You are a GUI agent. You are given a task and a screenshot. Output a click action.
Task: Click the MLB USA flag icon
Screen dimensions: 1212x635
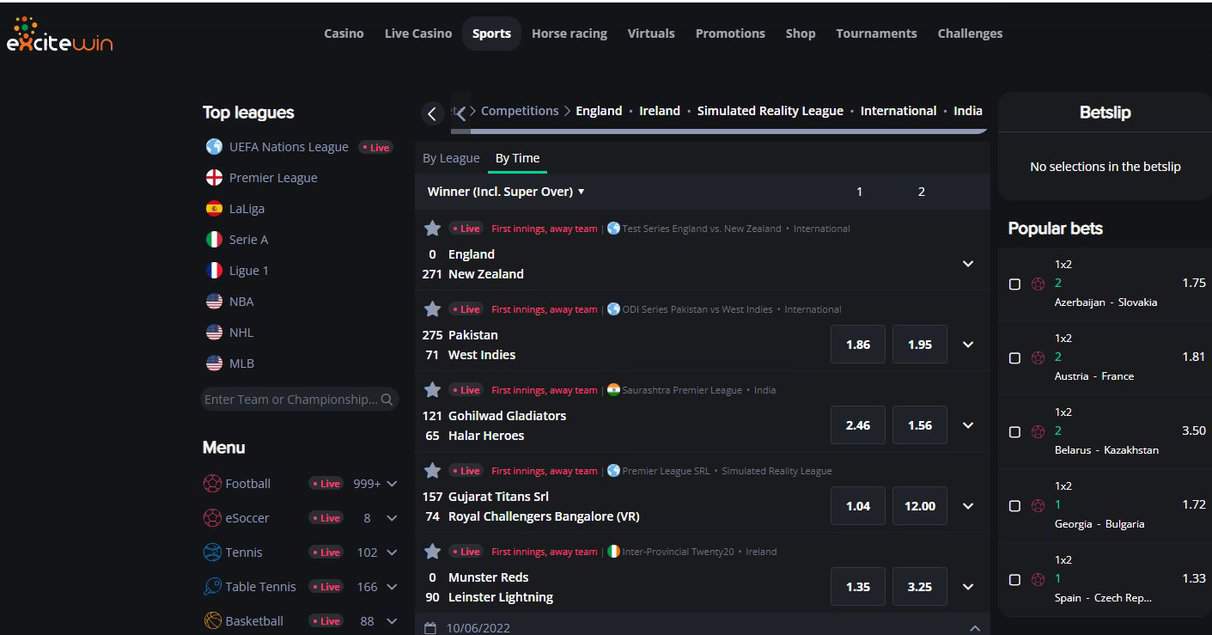click(214, 364)
